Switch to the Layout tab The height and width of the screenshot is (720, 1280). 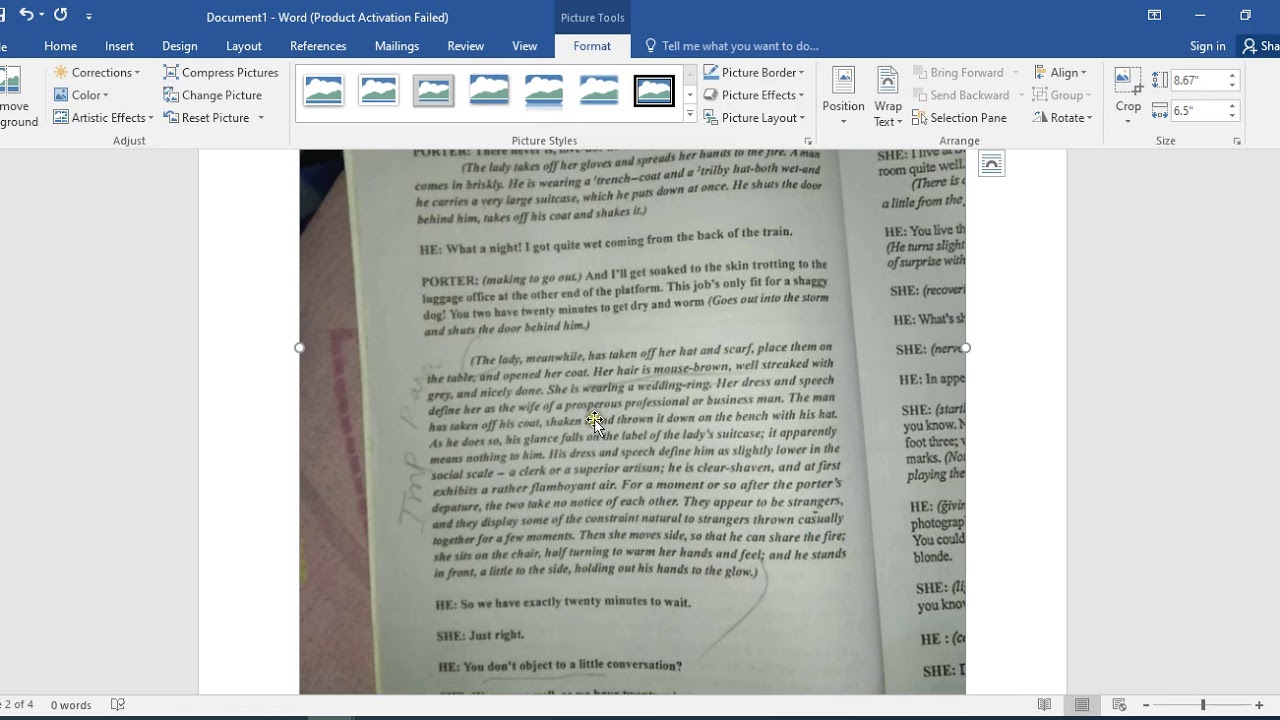click(244, 46)
